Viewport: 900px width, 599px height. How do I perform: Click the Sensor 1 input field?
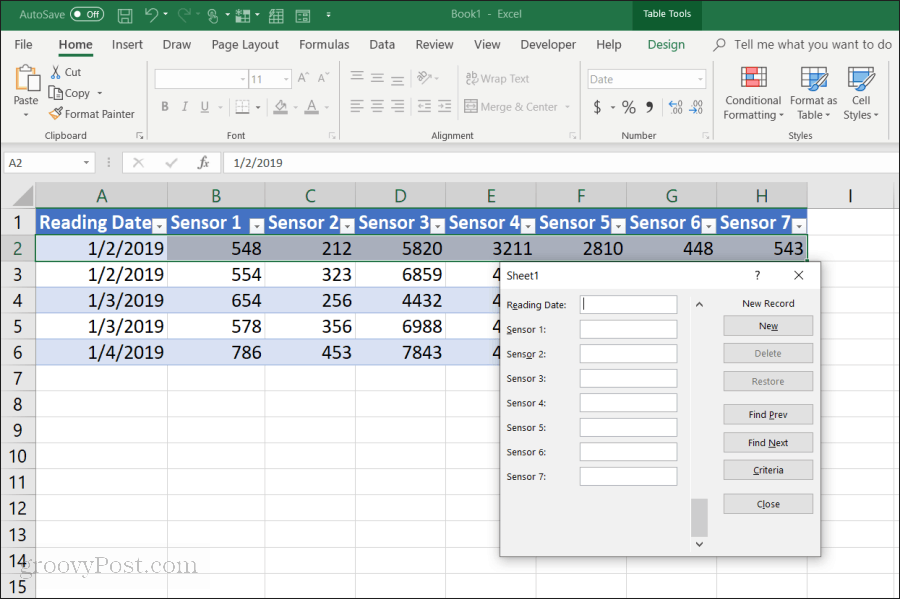click(x=628, y=329)
